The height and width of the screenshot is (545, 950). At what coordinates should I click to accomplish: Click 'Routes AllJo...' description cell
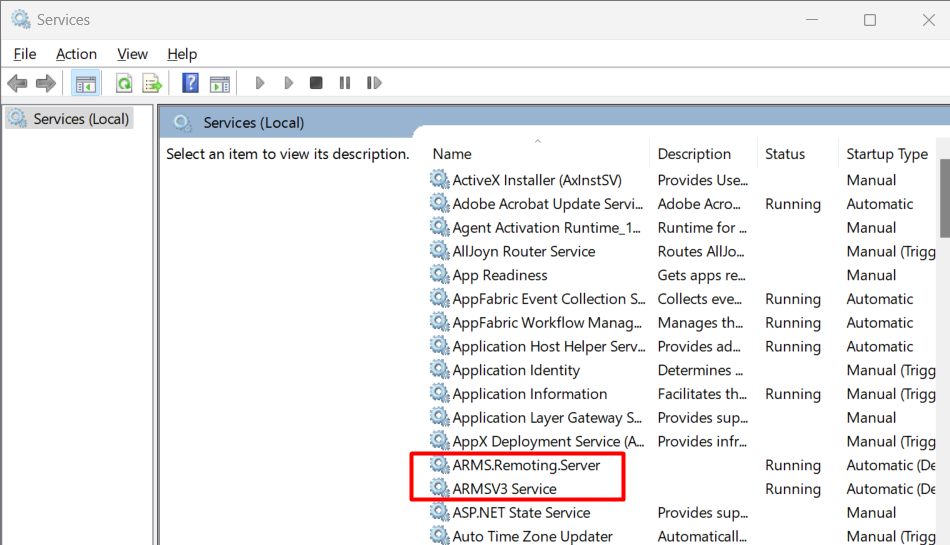(x=701, y=251)
